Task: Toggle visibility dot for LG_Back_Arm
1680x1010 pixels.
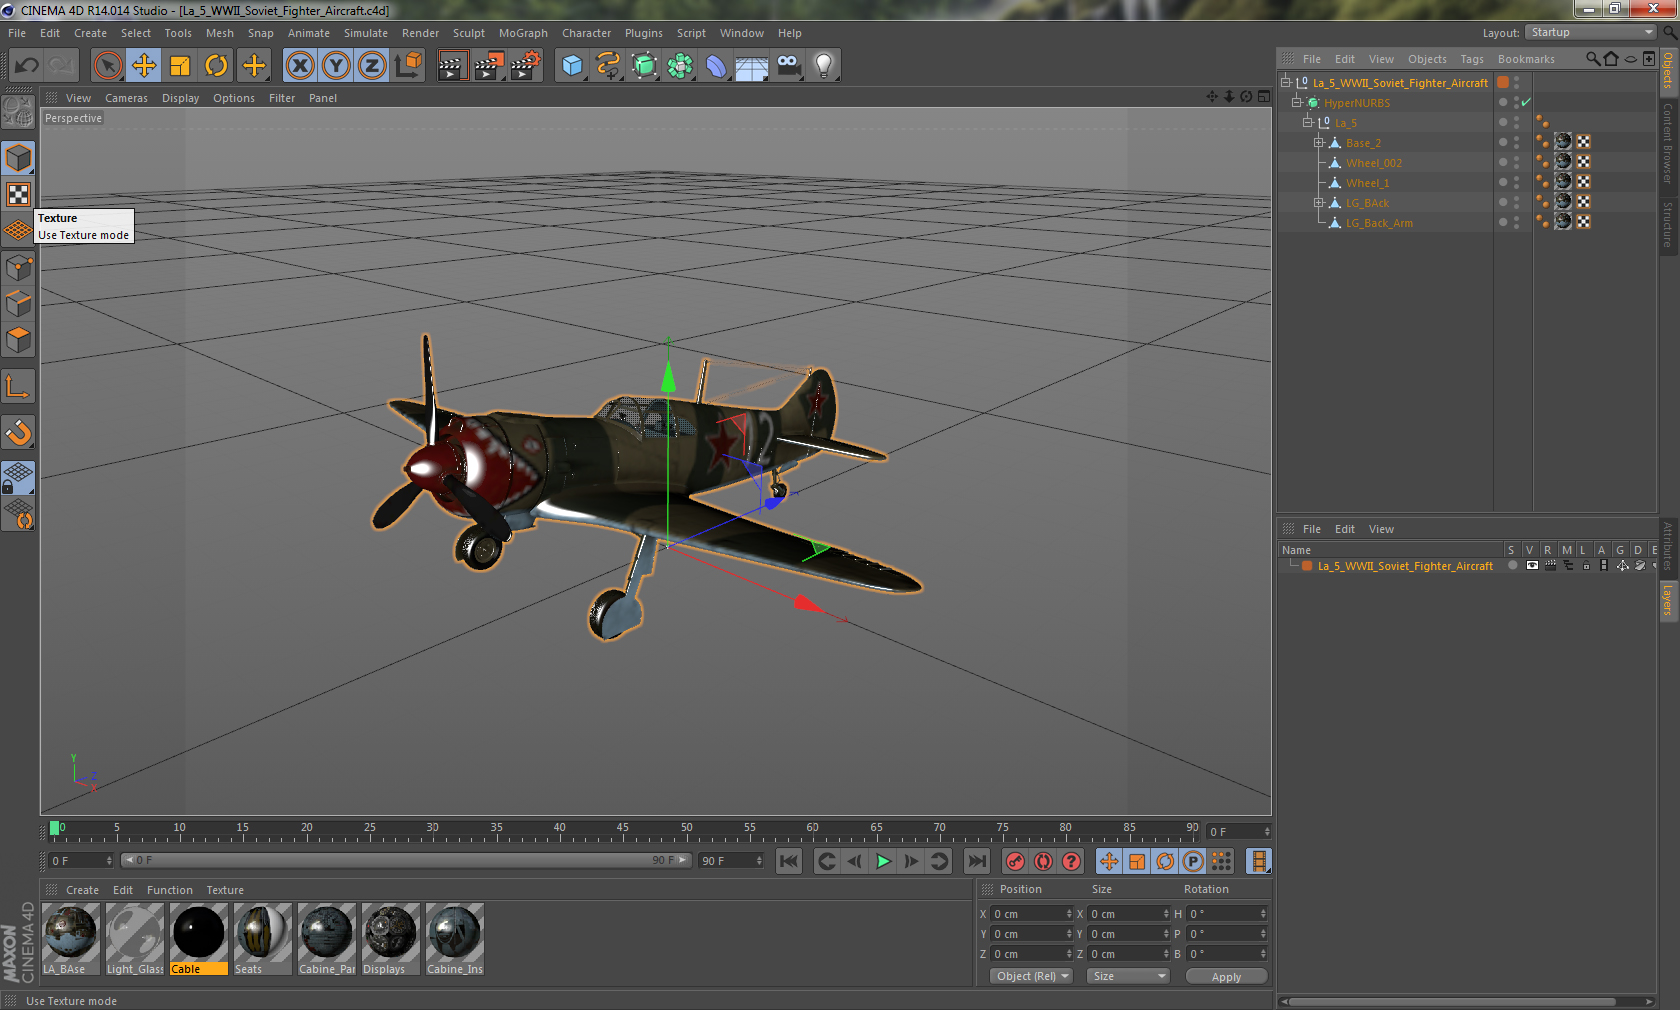Action: click(1502, 222)
